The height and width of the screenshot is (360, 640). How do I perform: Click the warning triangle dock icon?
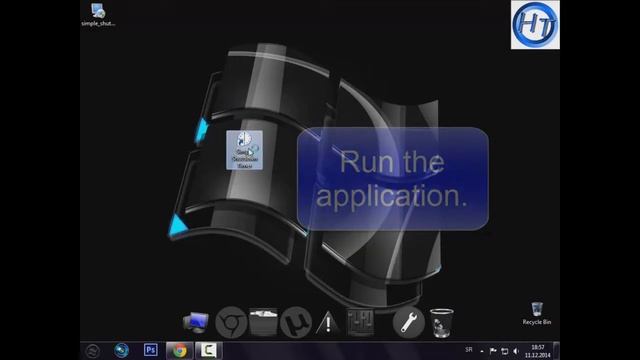click(328, 323)
